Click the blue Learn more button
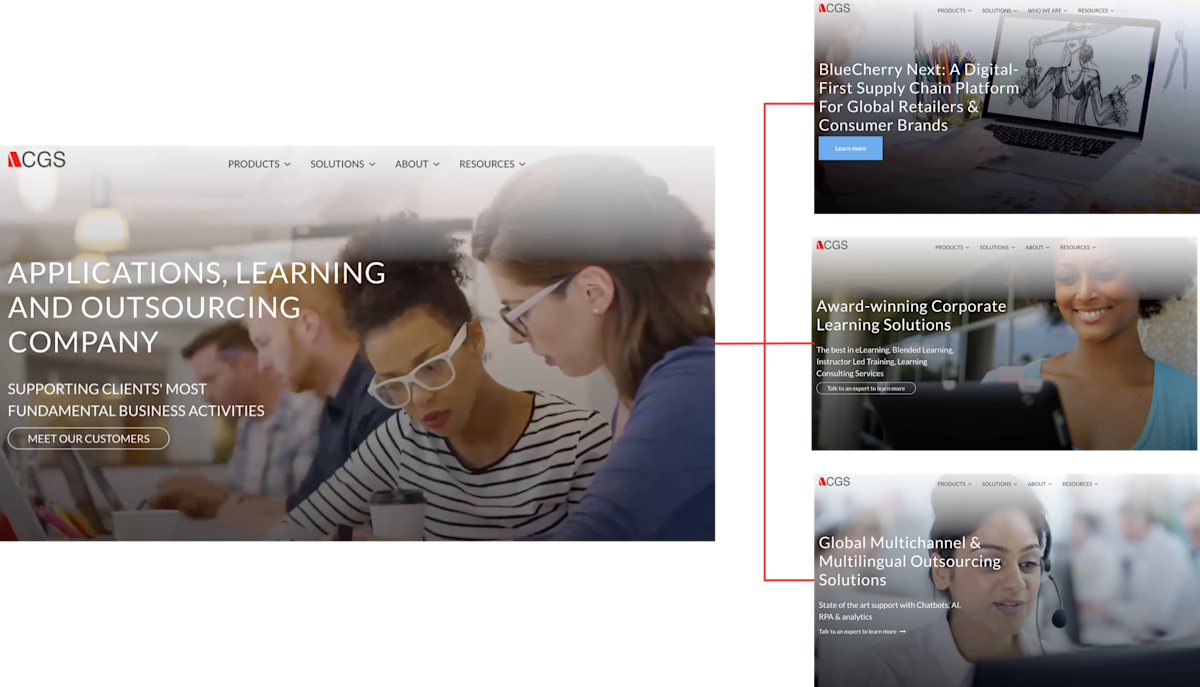Viewport: 1200px width, 687px height. point(850,148)
